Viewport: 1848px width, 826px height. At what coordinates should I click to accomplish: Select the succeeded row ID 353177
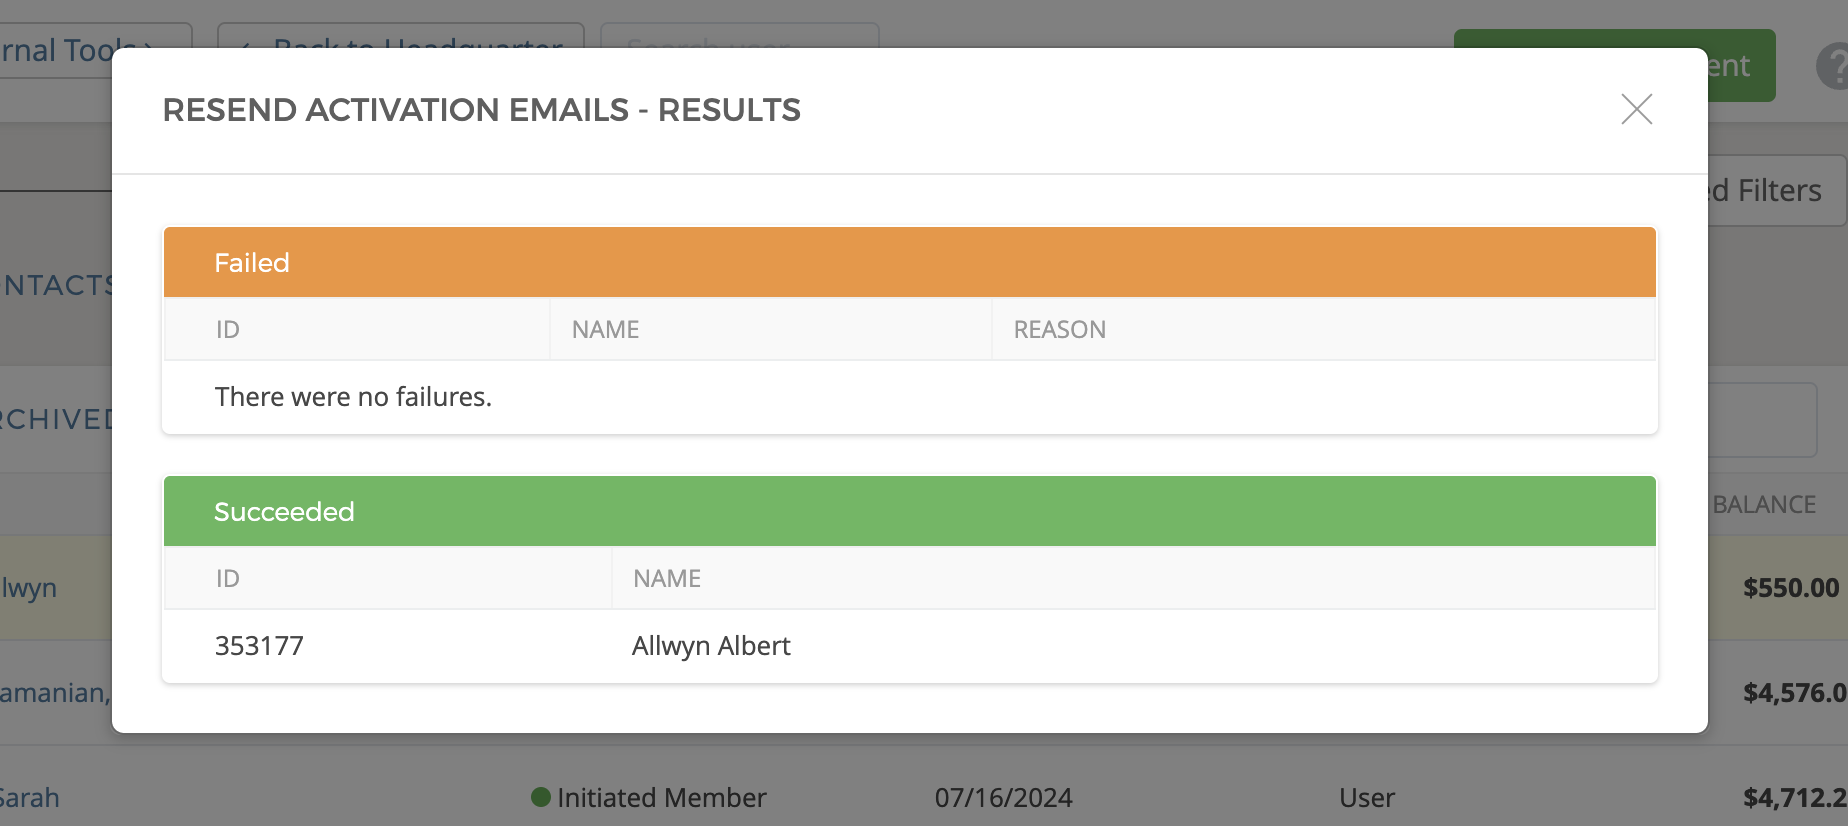point(259,646)
